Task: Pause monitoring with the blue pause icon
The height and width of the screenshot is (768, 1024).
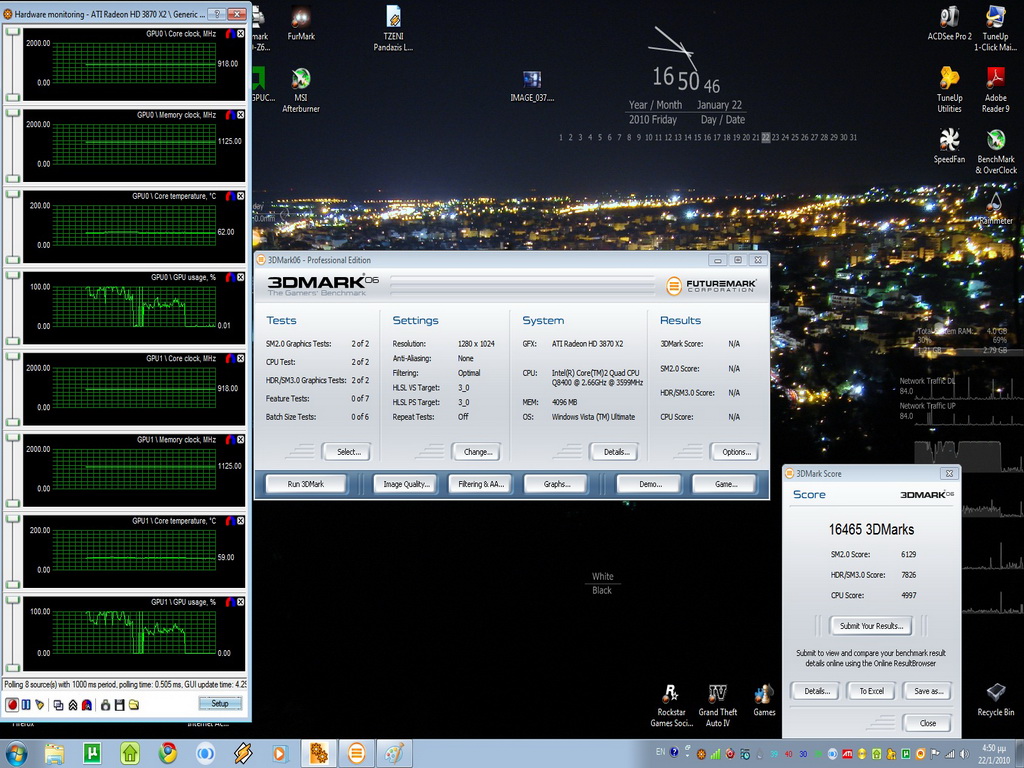Action: click(x=26, y=705)
